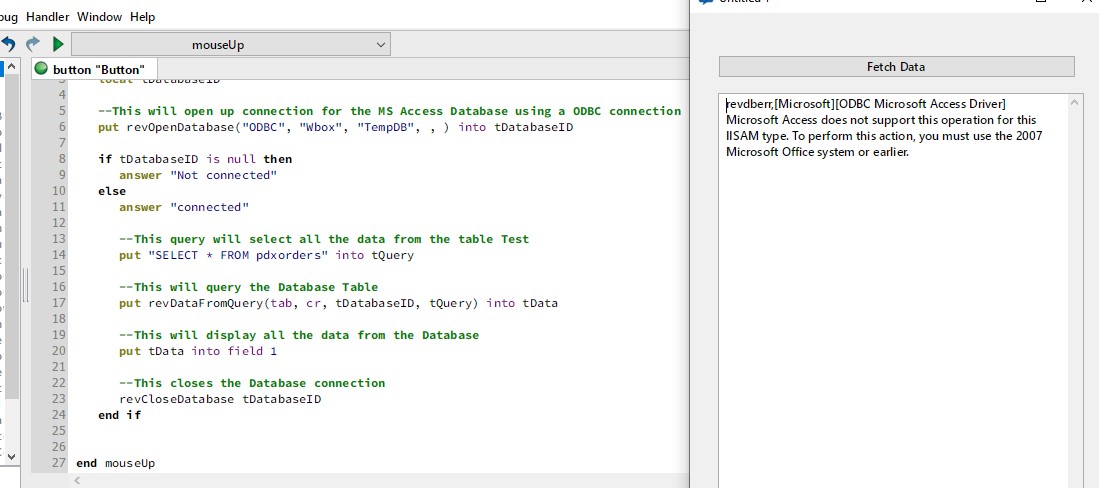Click the left panel scroll-up arrow
This screenshot has width=1099, height=488.
(11, 69)
